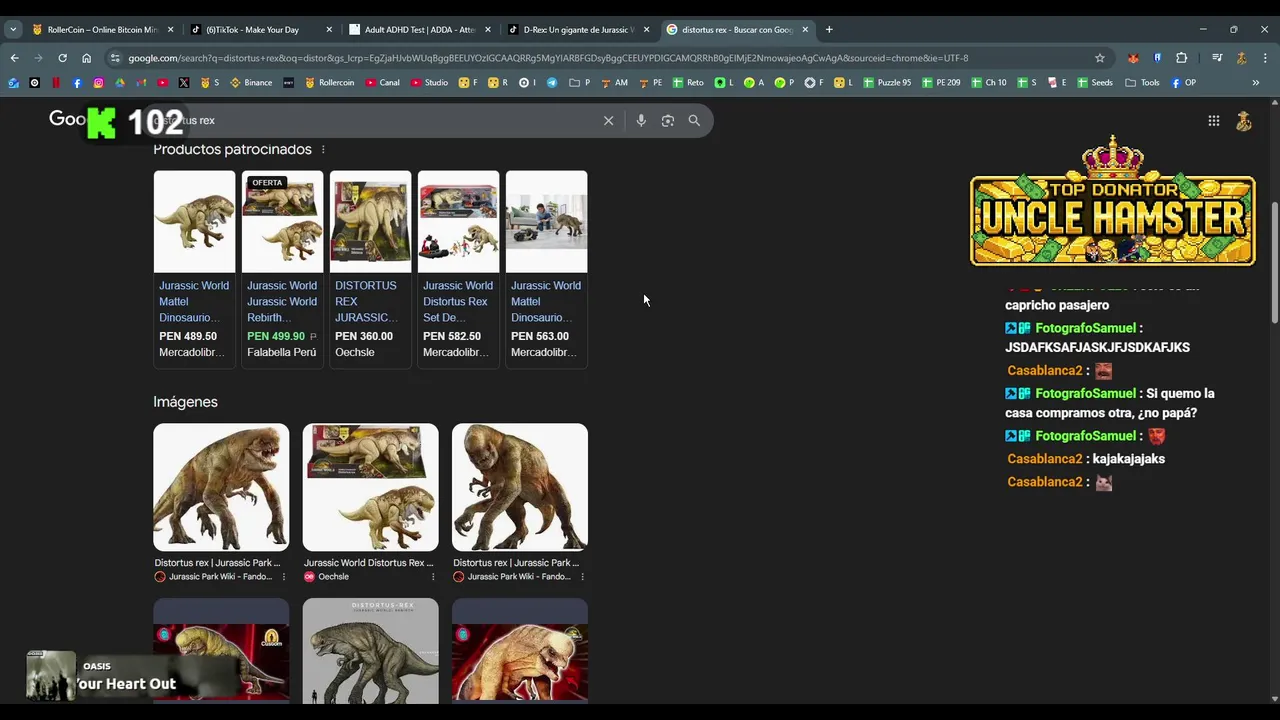
Task: Open more options for Oechsle image result
Action: tap(433, 577)
